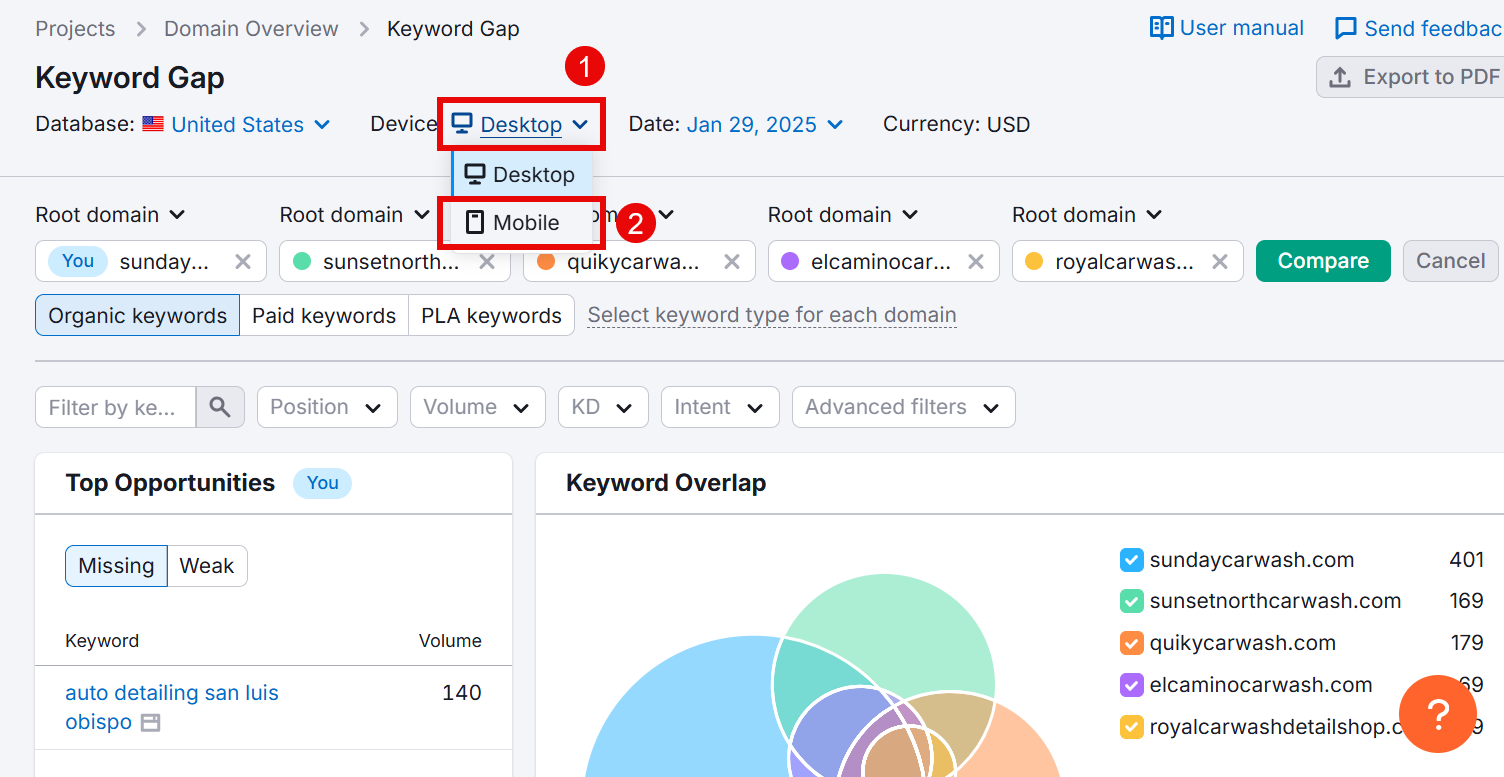1504x777 pixels.
Task: Remove the sunsetnorth... domain with its X
Action: pos(487,261)
